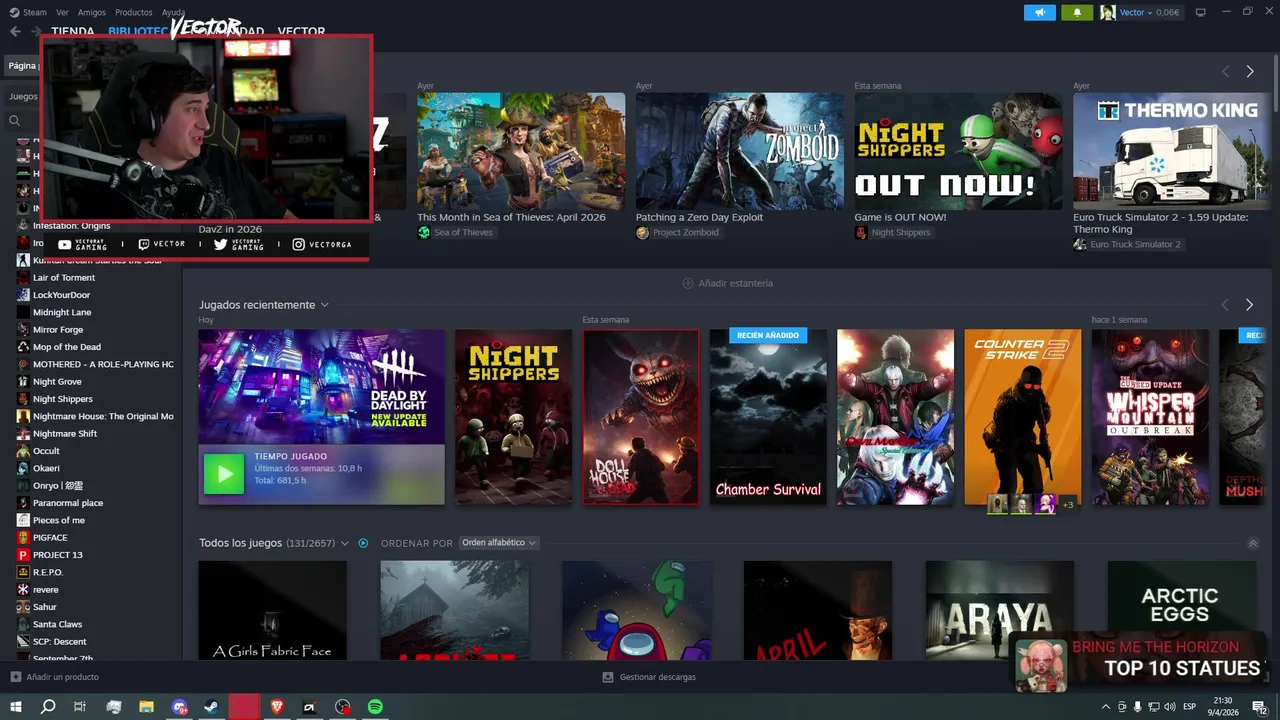Go to the TIENDA tab
Image resolution: width=1280 pixels, height=720 pixels.
pyautogui.click(x=73, y=32)
